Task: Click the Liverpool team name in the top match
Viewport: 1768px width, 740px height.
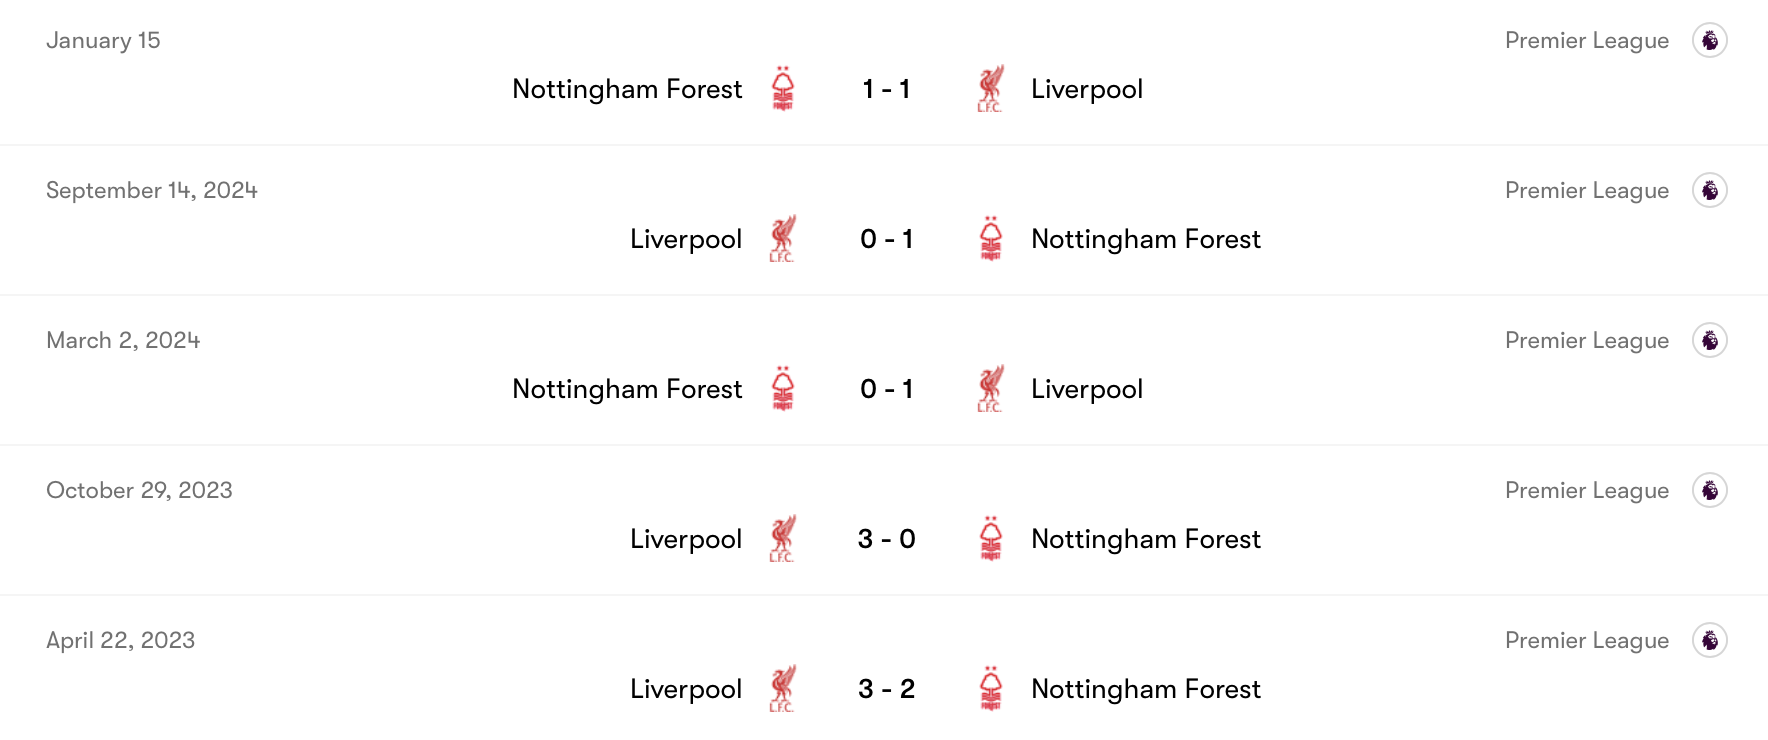Action: point(1088,88)
